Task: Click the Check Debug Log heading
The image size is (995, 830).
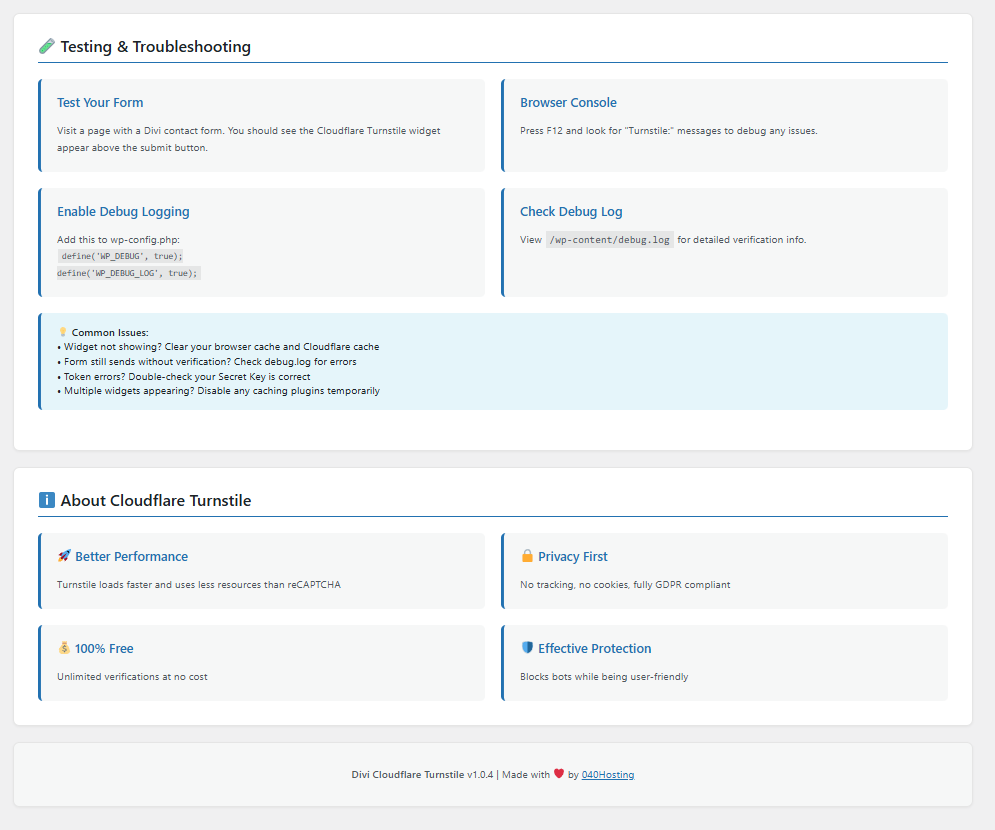Action: [x=571, y=212]
